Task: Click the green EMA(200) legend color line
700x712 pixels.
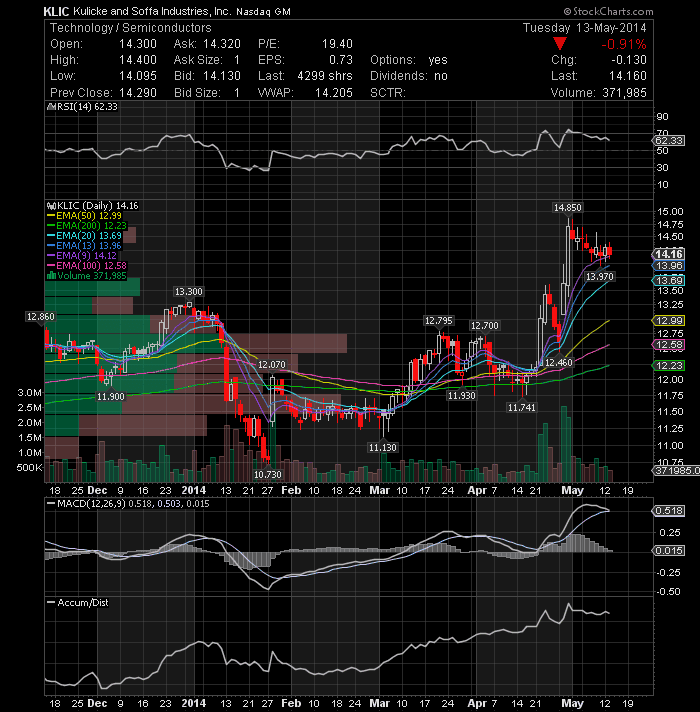Action: 51,226
